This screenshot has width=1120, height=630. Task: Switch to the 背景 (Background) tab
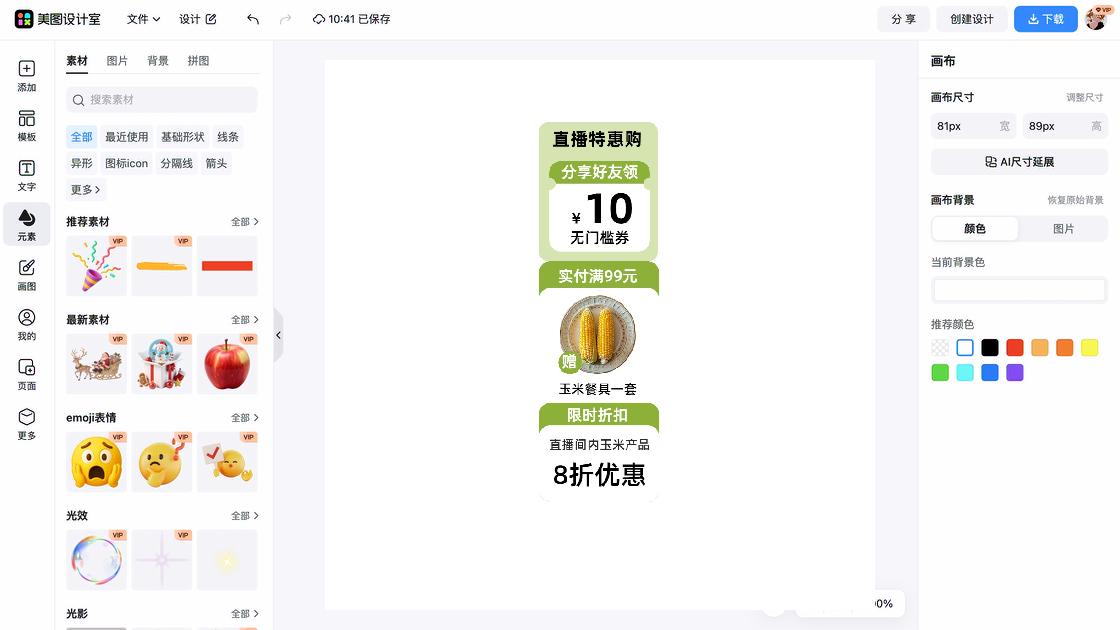[157, 60]
